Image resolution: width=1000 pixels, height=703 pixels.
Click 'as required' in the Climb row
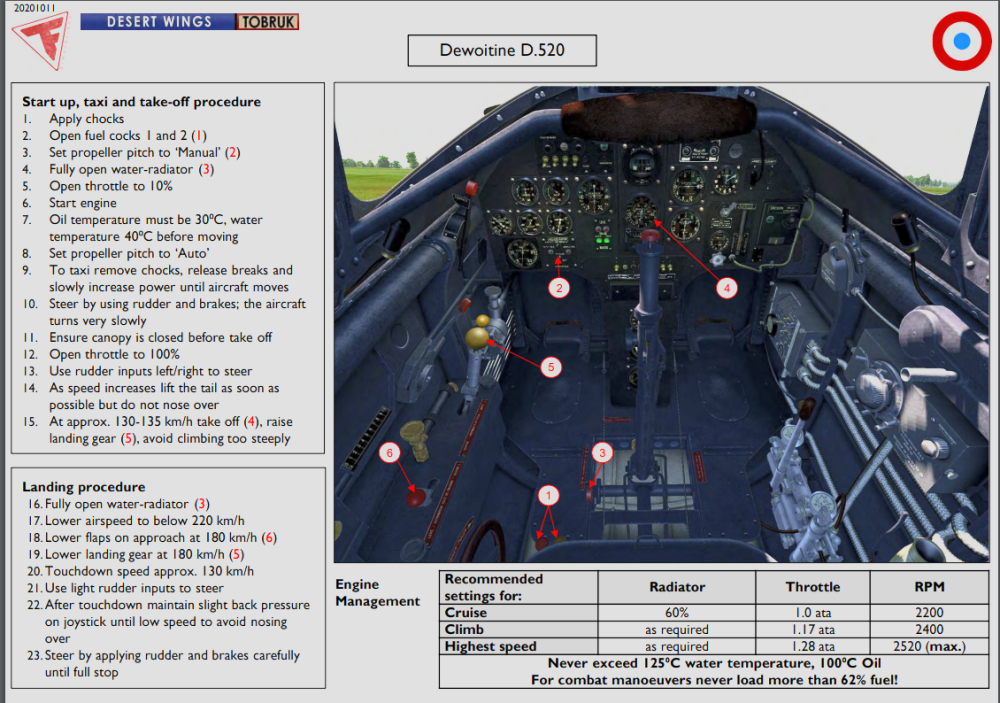click(x=677, y=629)
